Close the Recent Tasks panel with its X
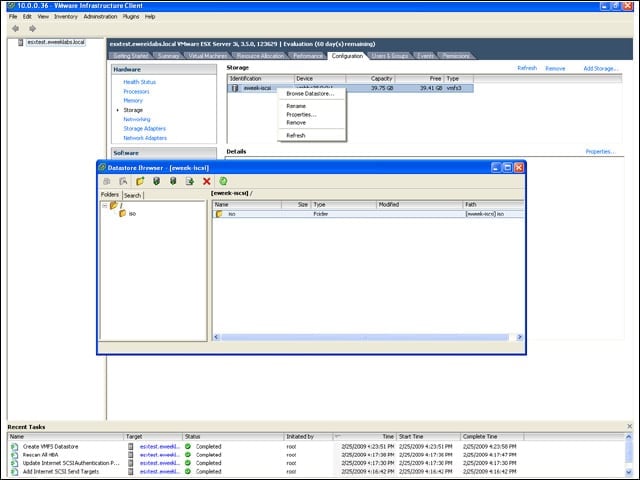This screenshot has height=480, width=640. [x=629, y=426]
